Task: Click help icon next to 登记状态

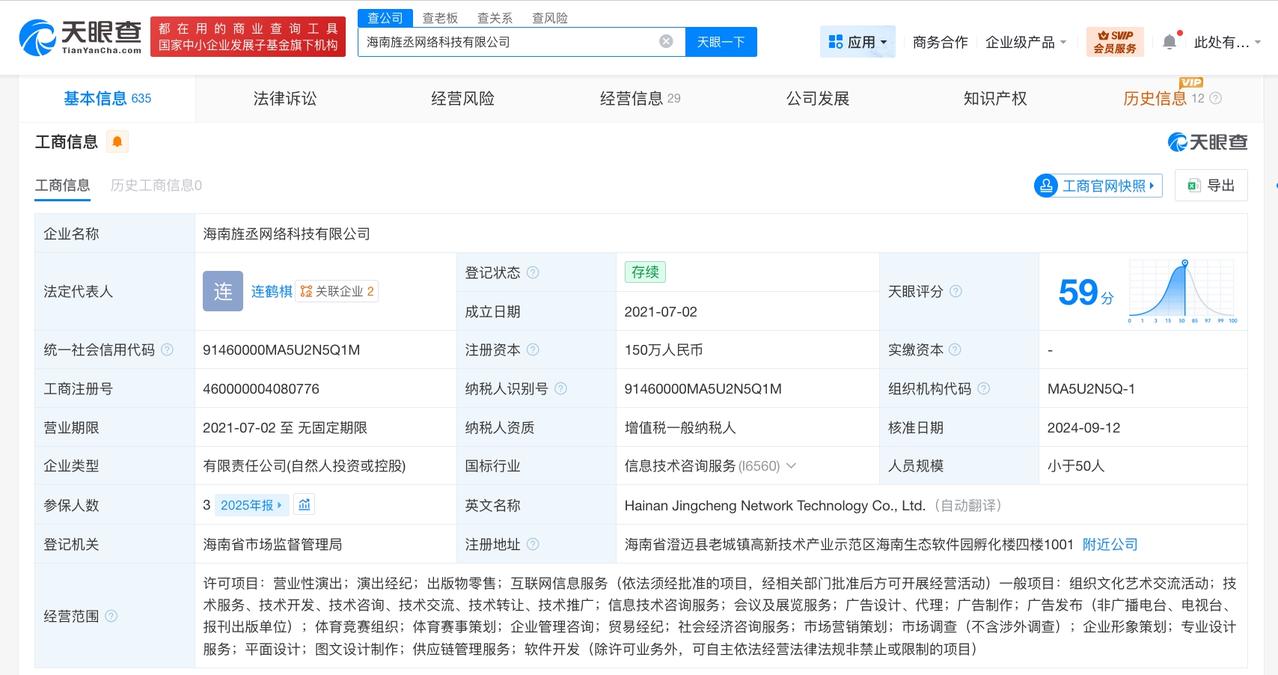Action: point(533,273)
